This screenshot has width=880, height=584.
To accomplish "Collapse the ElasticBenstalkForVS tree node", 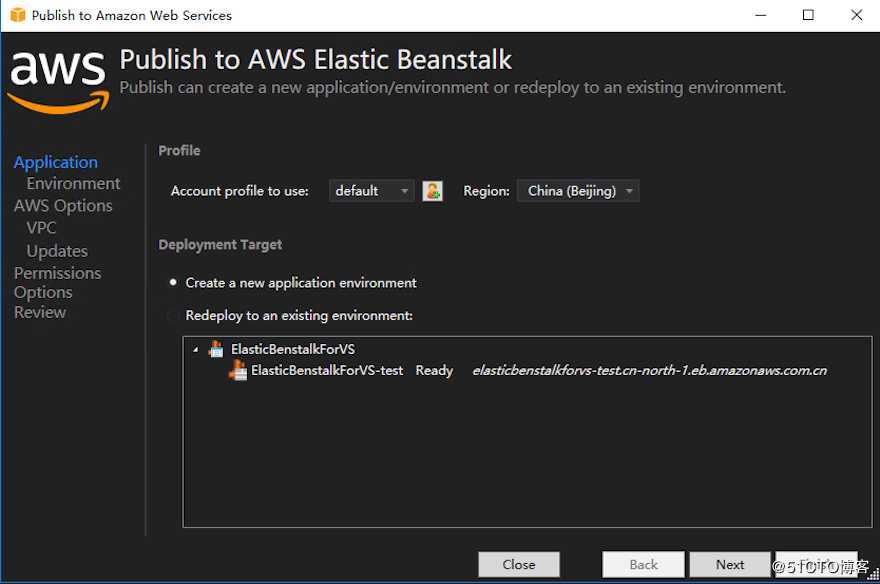I will coord(196,349).
